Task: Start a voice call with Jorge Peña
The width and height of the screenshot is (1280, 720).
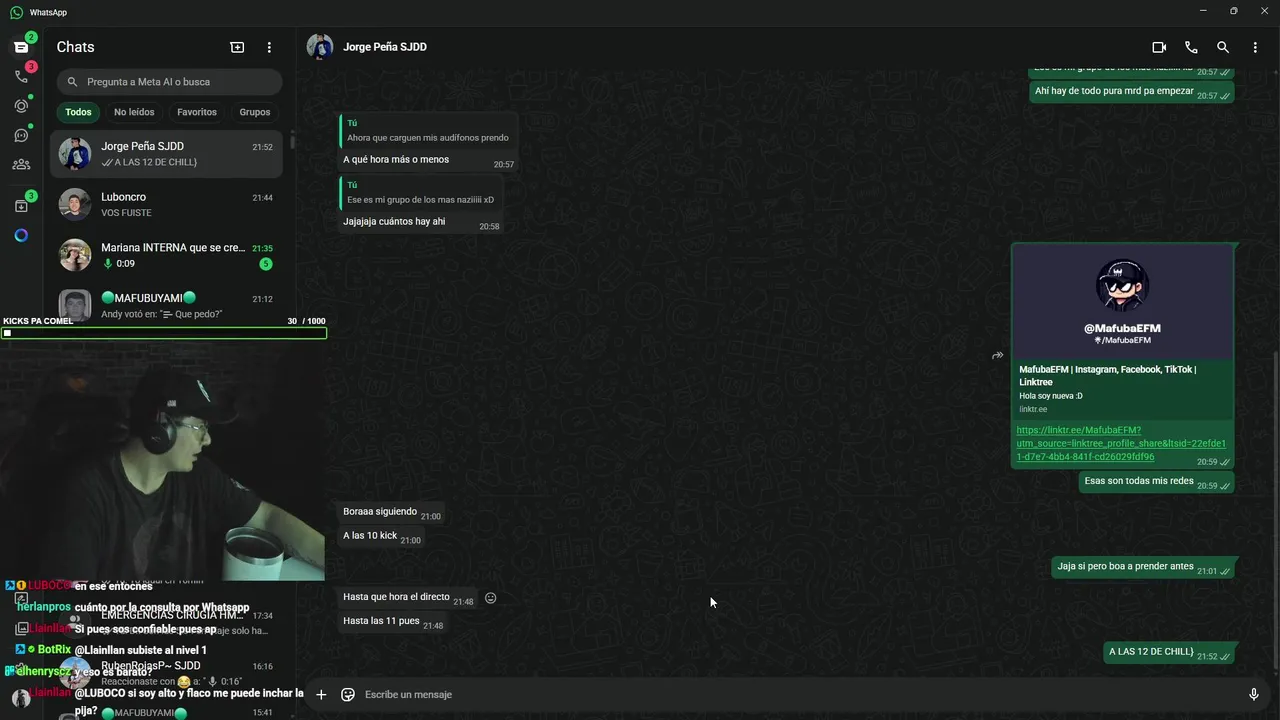Action: coord(1191,47)
